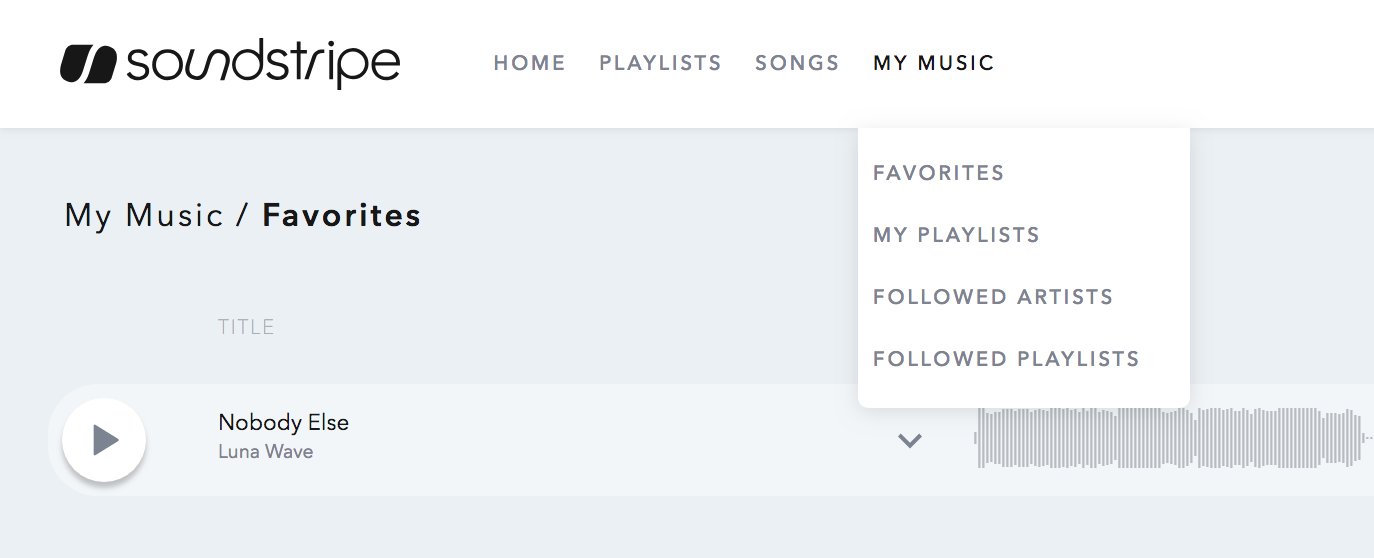Open the SONGS navigation item

point(797,63)
